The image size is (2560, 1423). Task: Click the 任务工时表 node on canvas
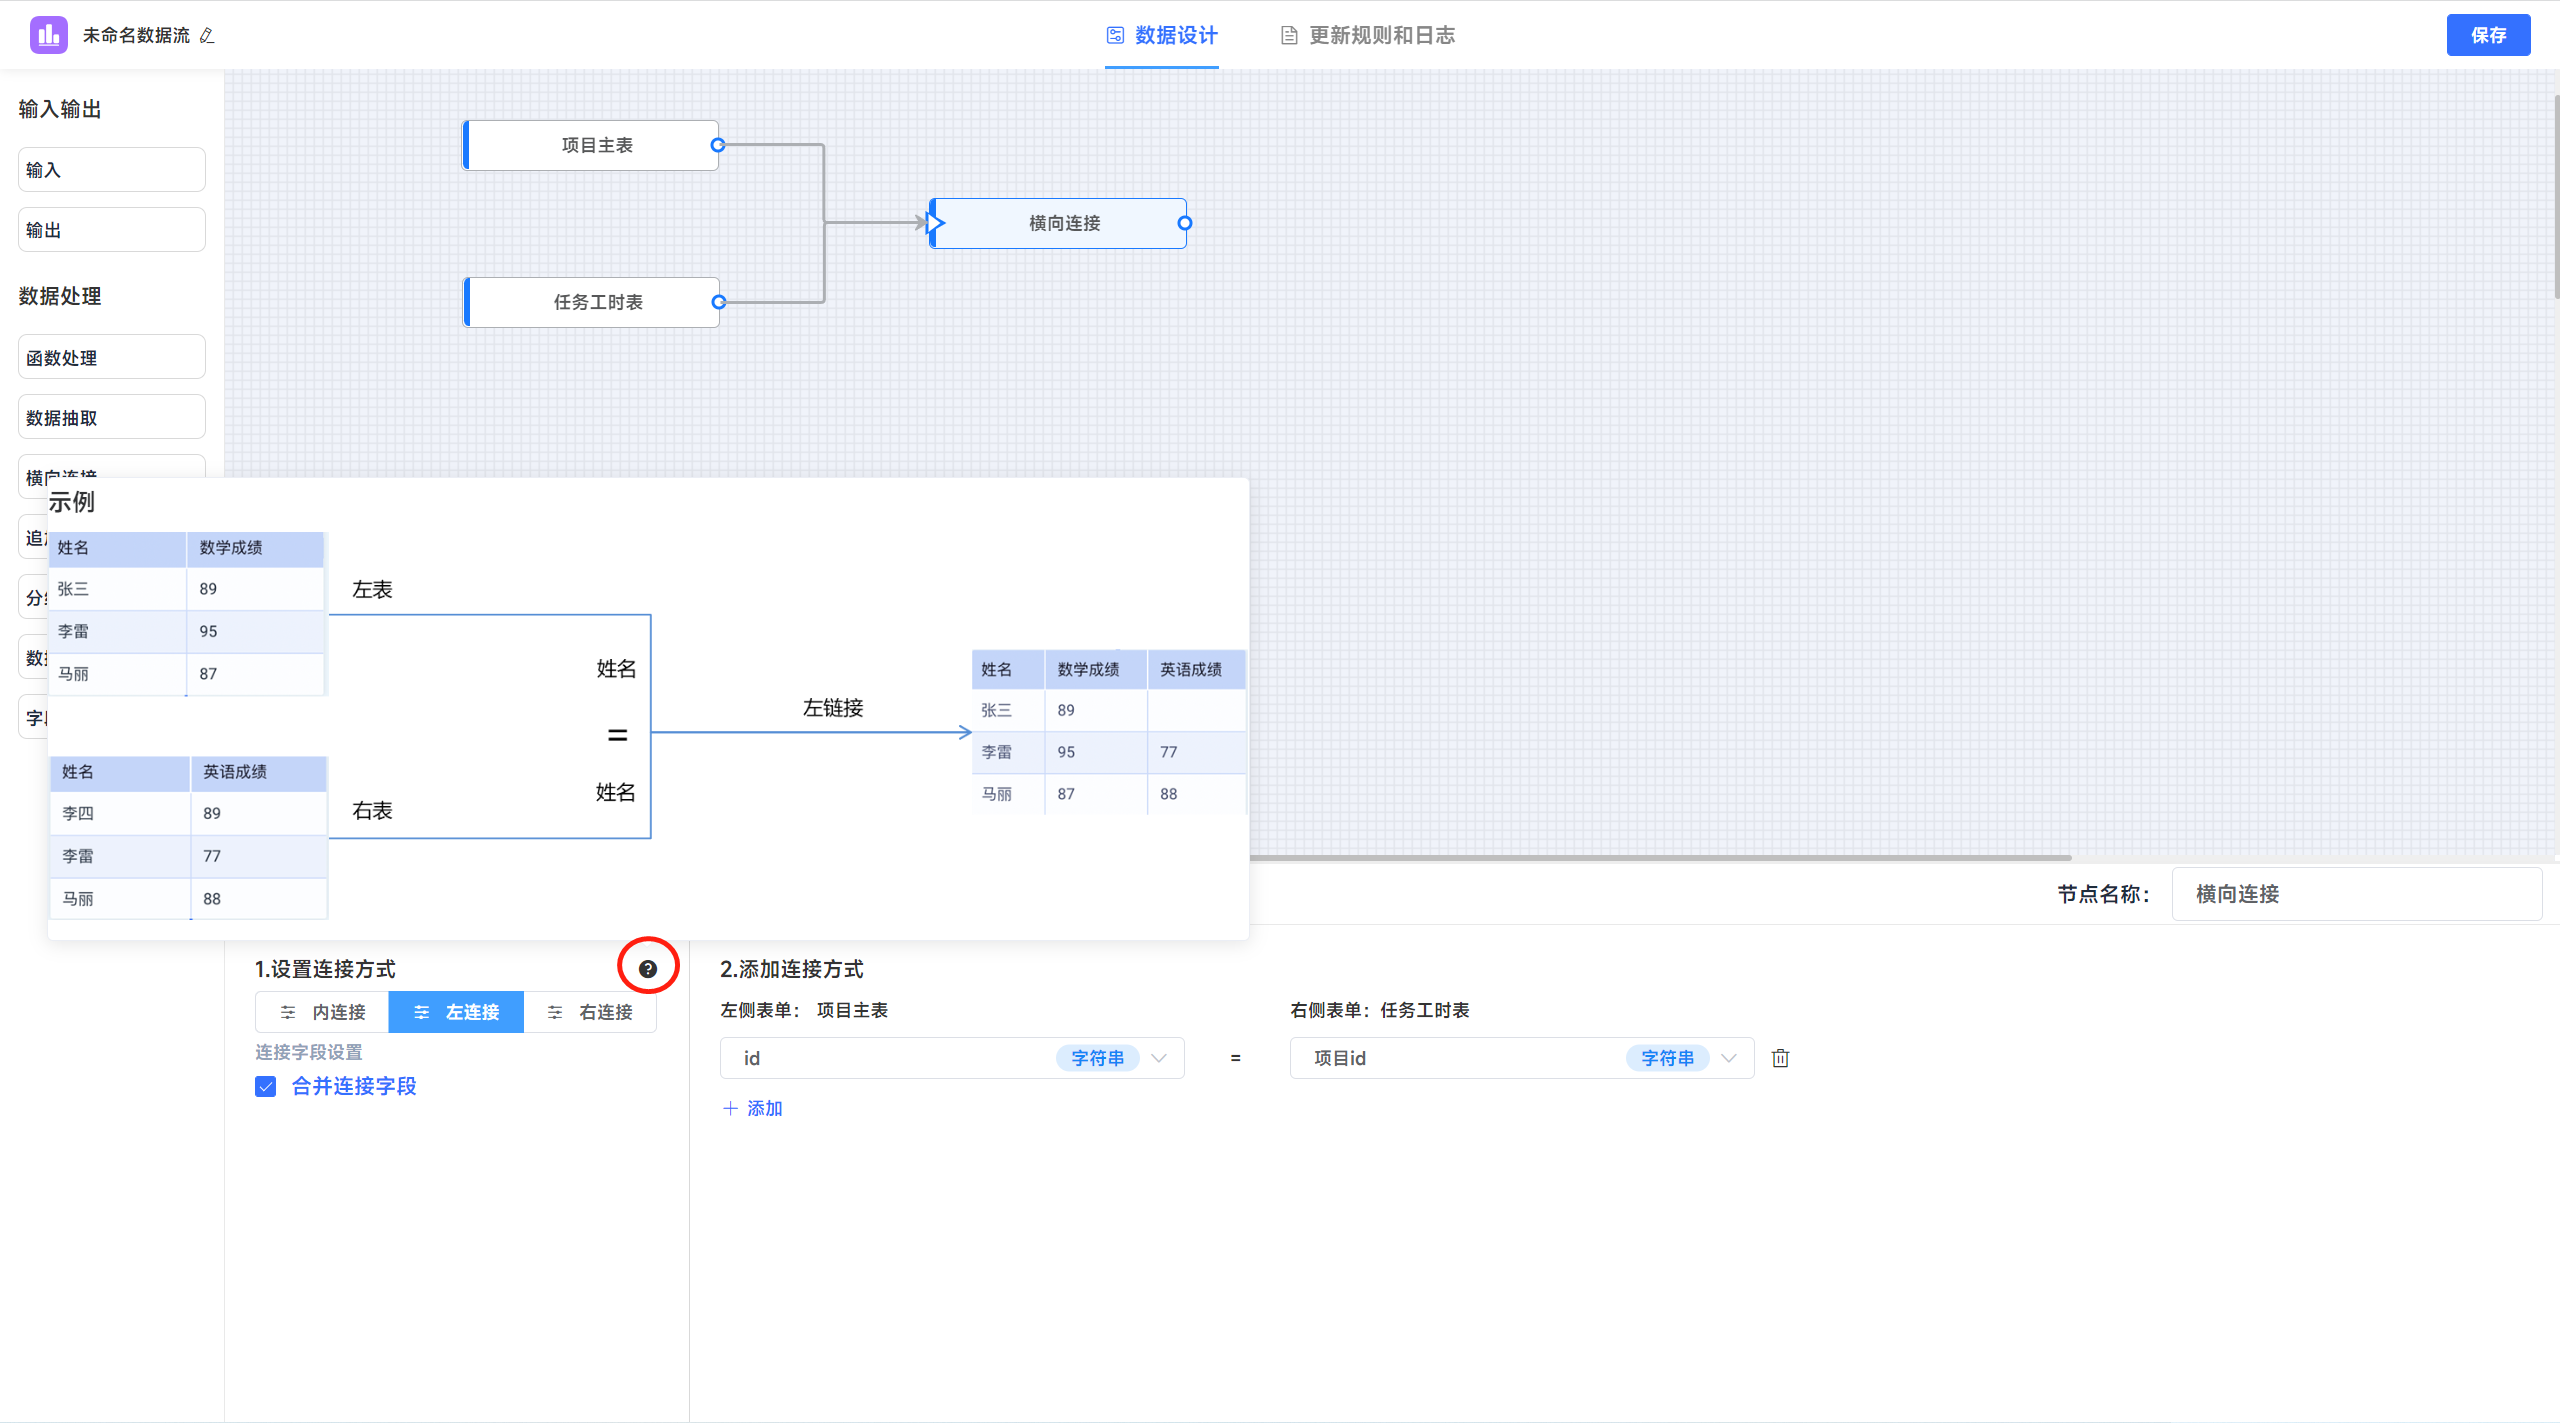pyautogui.click(x=592, y=302)
